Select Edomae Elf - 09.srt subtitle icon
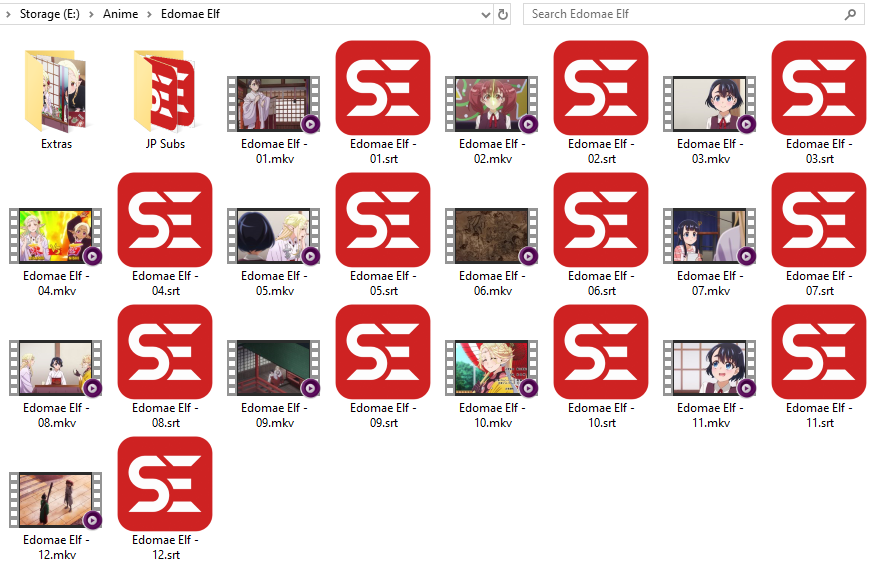This screenshot has width=873, height=571. point(383,351)
